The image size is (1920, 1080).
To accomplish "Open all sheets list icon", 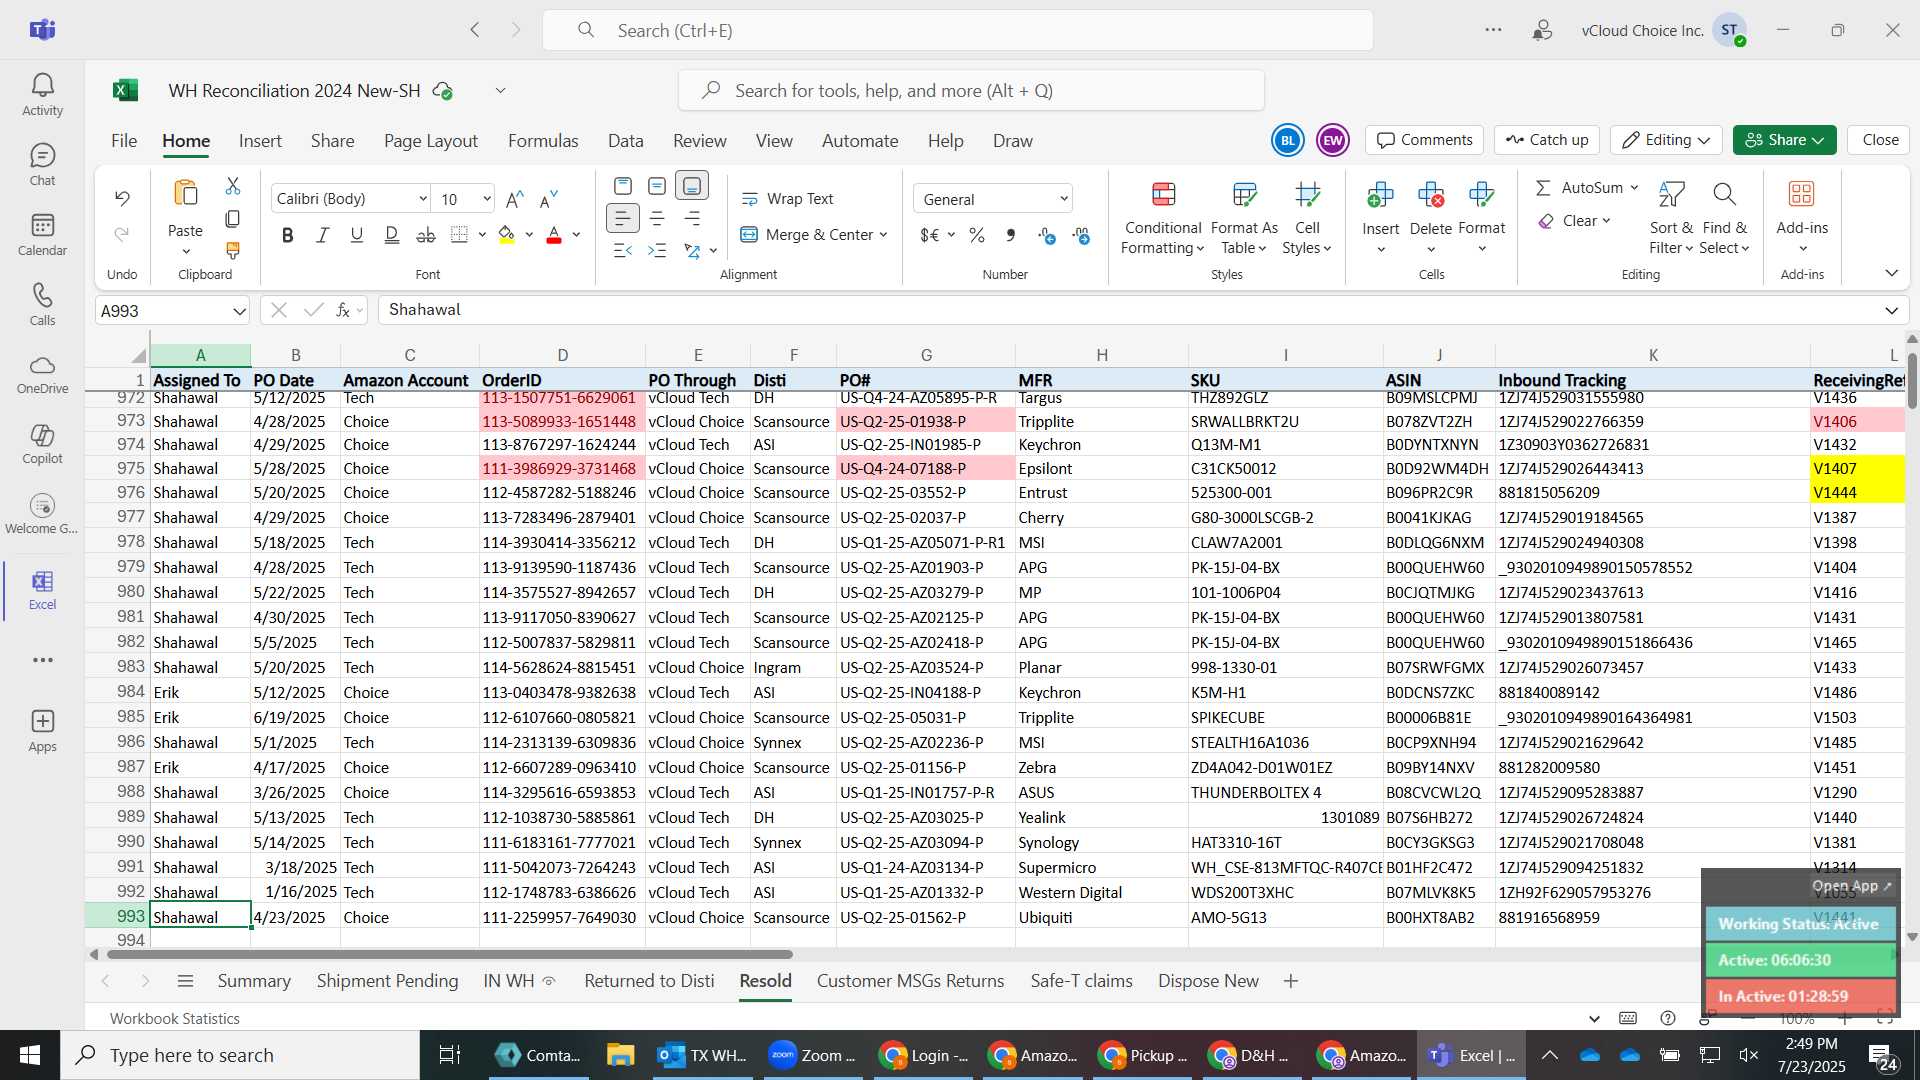I will tap(185, 981).
